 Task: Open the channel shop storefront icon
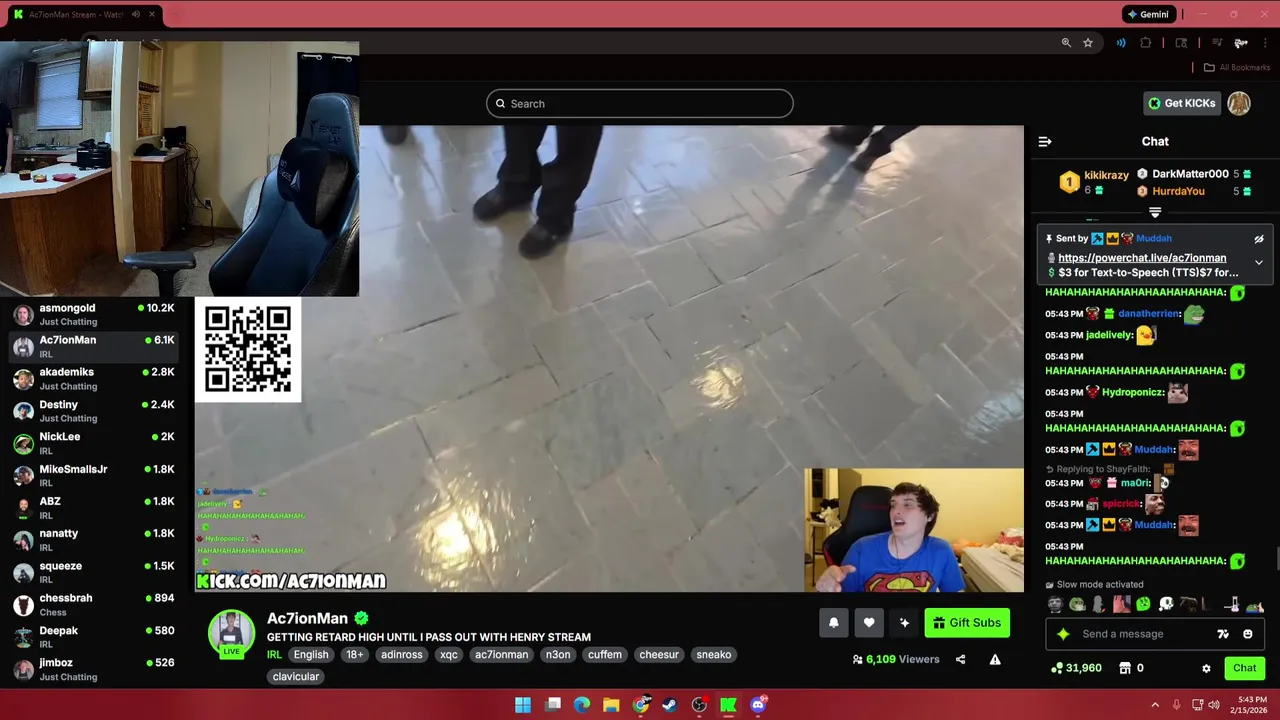coord(1124,668)
